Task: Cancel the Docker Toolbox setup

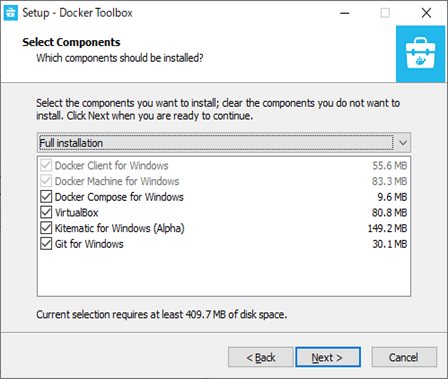Action: point(404,357)
